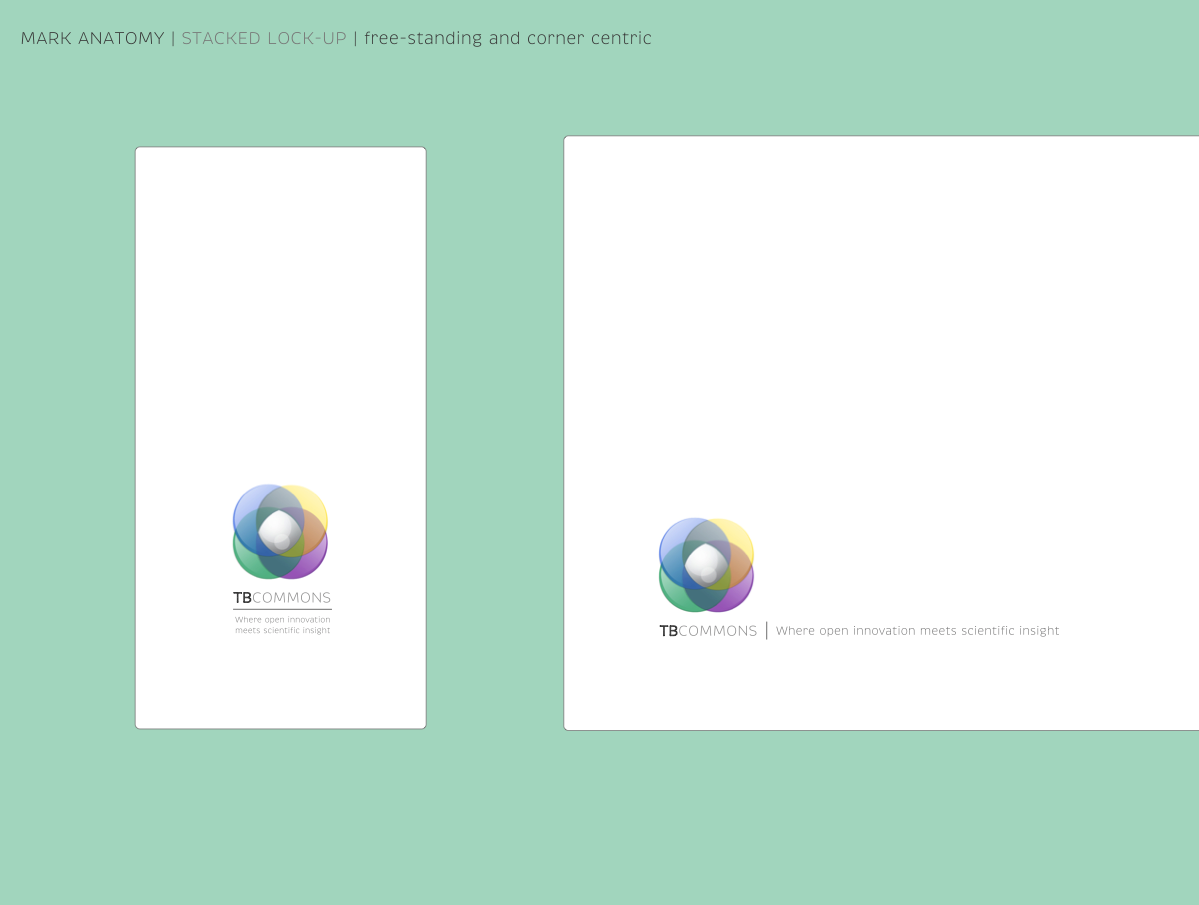
Task: Click the white center of the portrait card logo
Action: point(280,531)
